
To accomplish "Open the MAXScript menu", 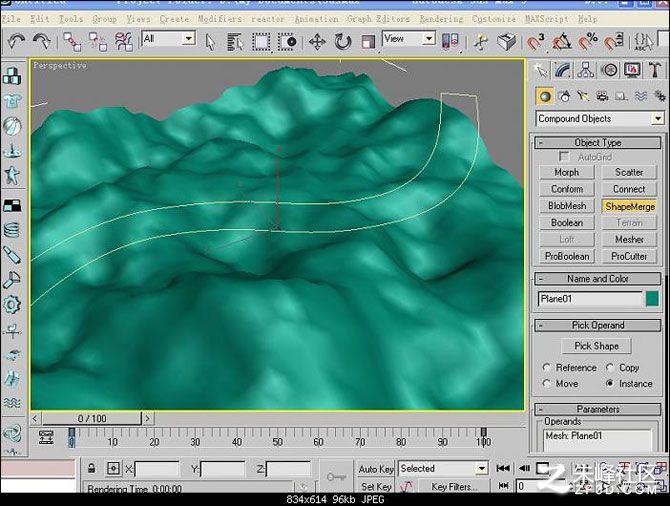I will coord(547,19).
